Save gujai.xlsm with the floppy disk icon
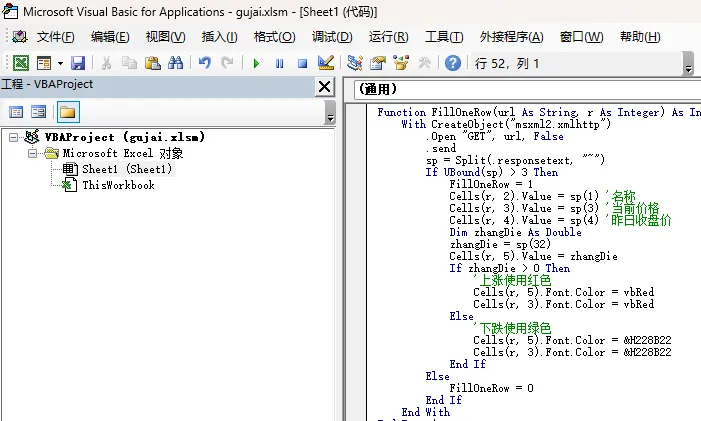Screen dimensions: 701x421 pos(78,63)
